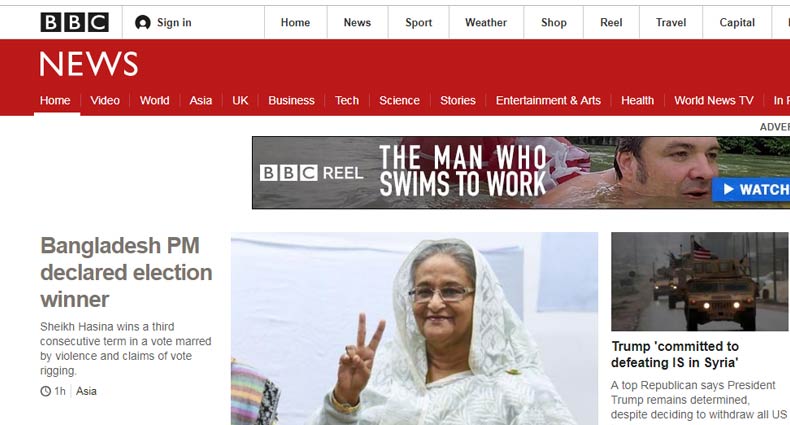Click the Watch play button on banner
This screenshot has height=425, width=790.
[x=751, y=189]
